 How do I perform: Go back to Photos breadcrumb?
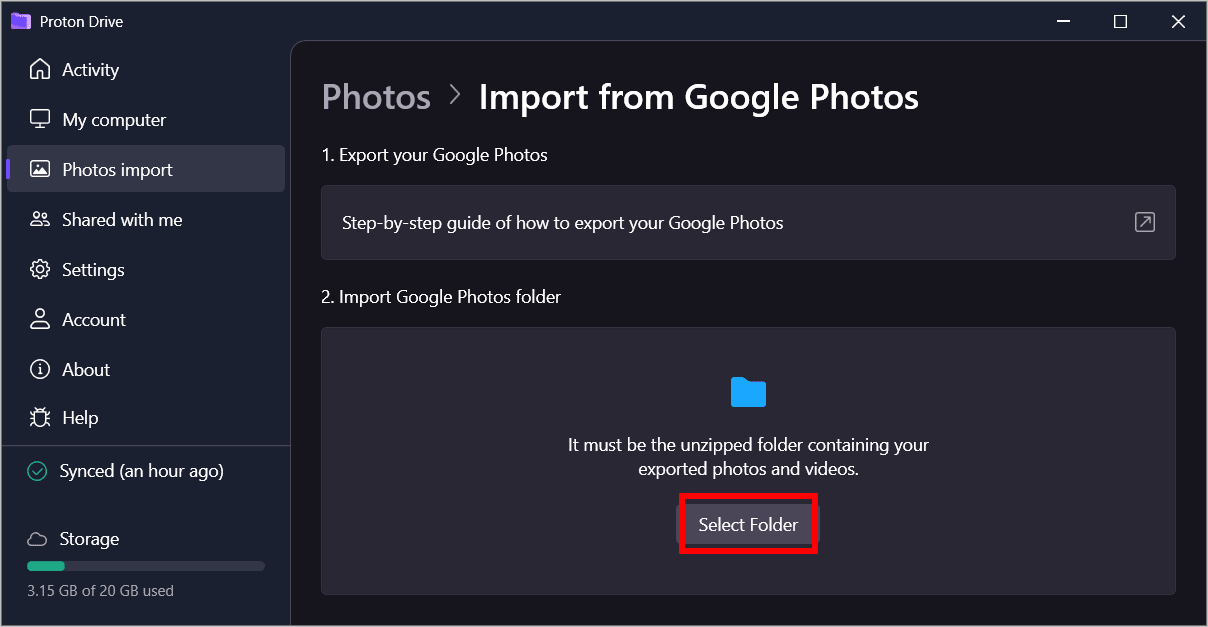click(x=376, y=97)
